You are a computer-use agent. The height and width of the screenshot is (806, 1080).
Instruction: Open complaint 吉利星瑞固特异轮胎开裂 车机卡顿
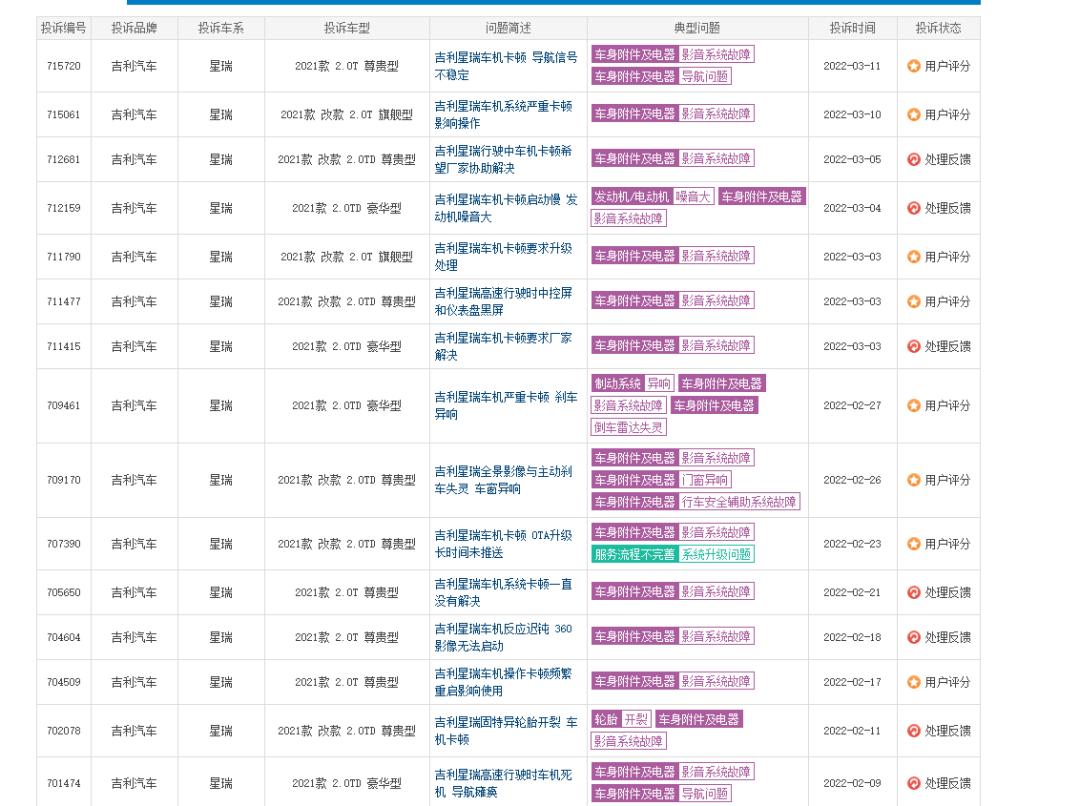[x=506, y=731]
